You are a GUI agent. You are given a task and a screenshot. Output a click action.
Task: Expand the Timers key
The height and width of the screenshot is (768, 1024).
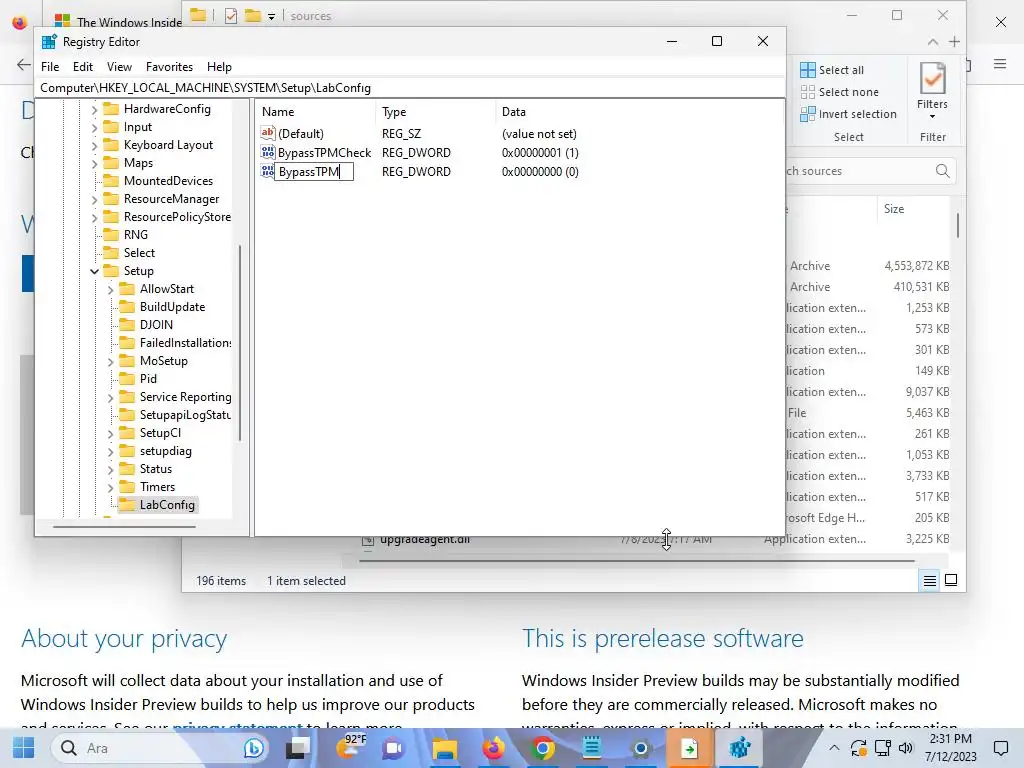[110, 487]
